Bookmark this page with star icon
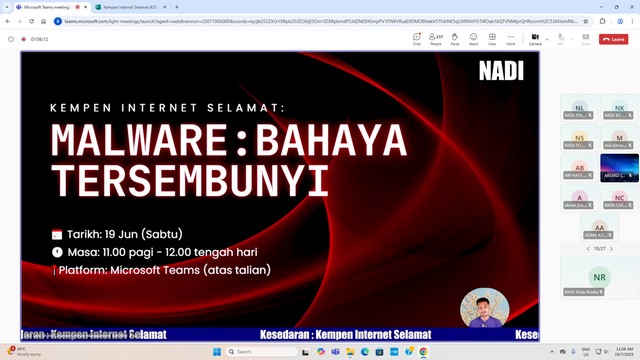This screenshot has width=640, height=360. (x=586, y=21)
